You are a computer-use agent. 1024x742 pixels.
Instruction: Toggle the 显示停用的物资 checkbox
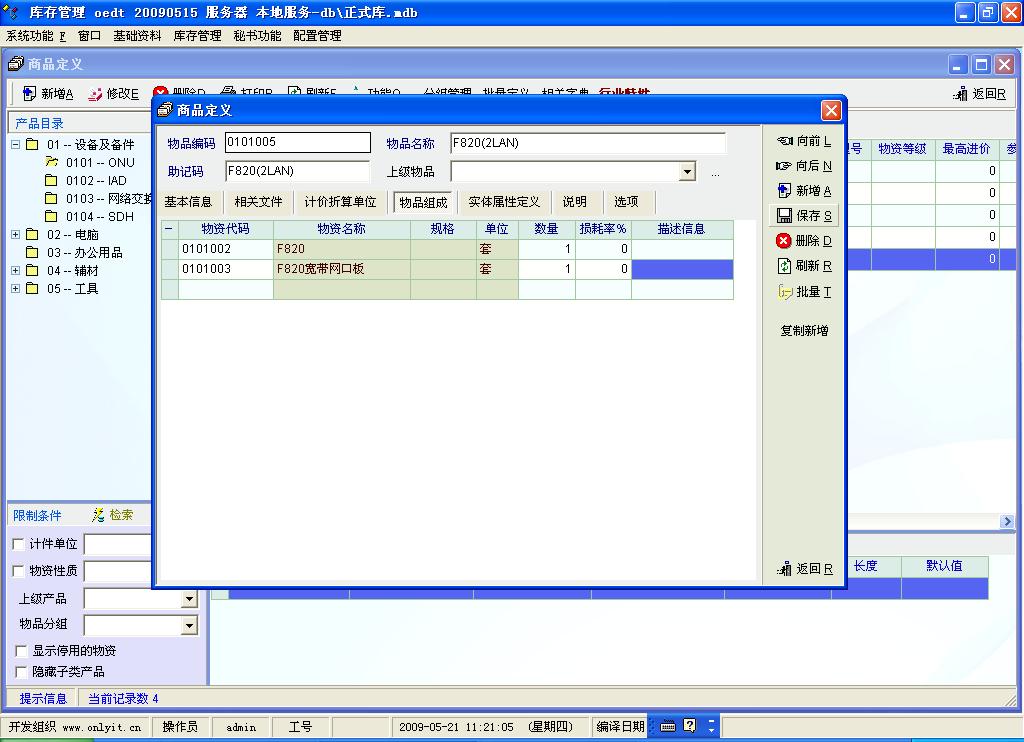click(19, 651)
